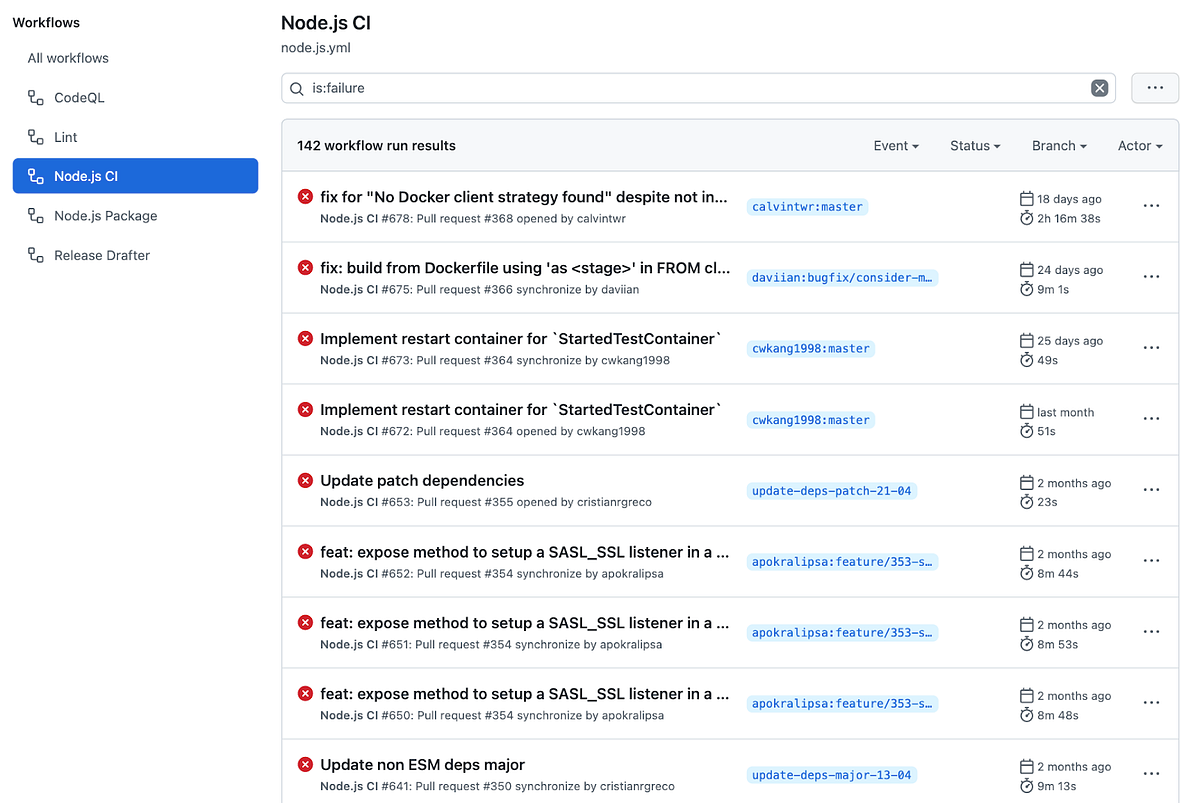
Task: Clear the is:failure search filter
Action: (1099, 87)
